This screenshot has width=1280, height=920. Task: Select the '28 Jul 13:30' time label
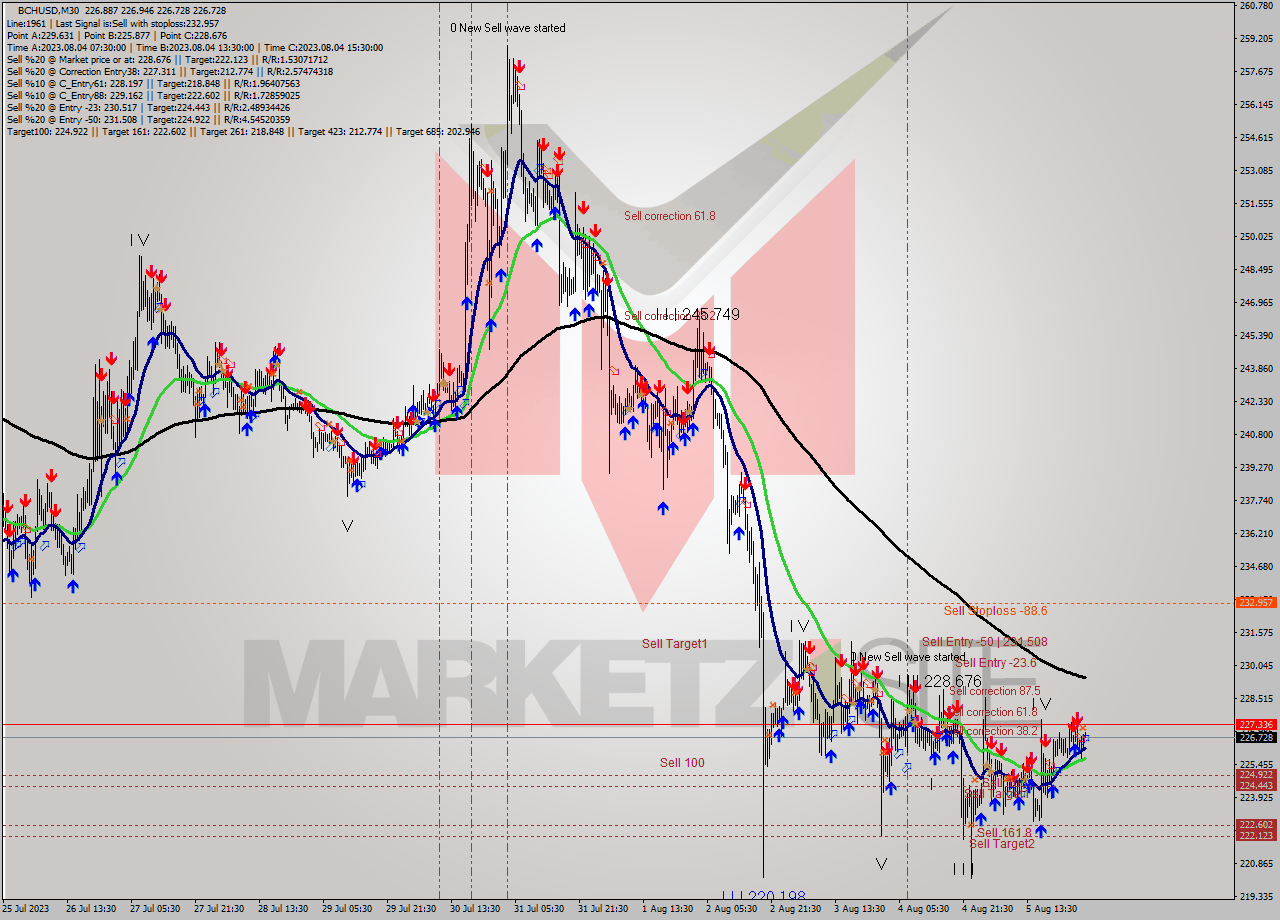coord(283,909)
